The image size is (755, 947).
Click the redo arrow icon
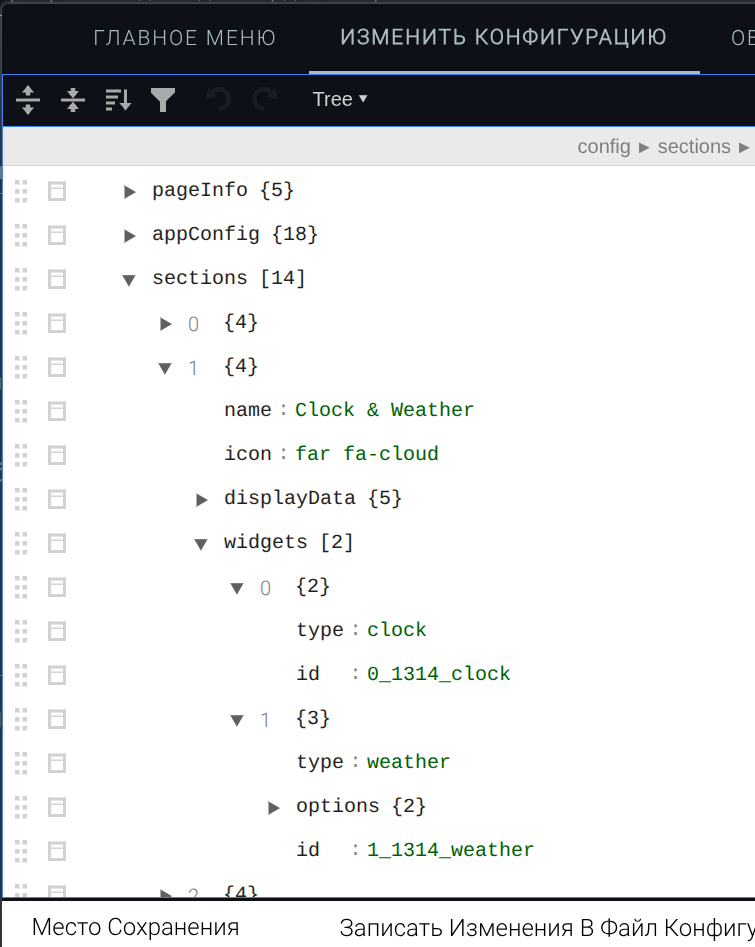(x=264, y=100)
